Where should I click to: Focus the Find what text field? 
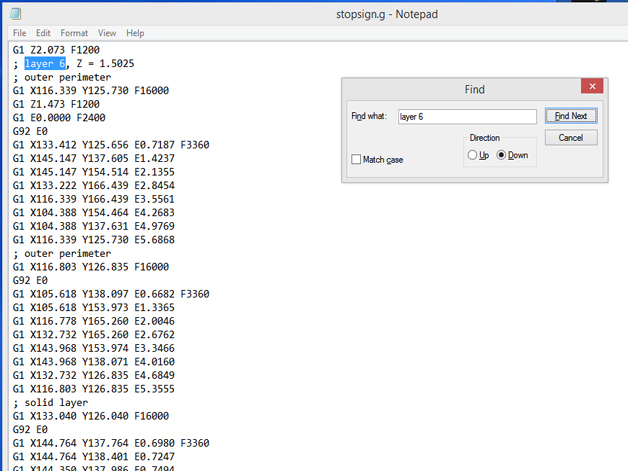coord(466,117)
